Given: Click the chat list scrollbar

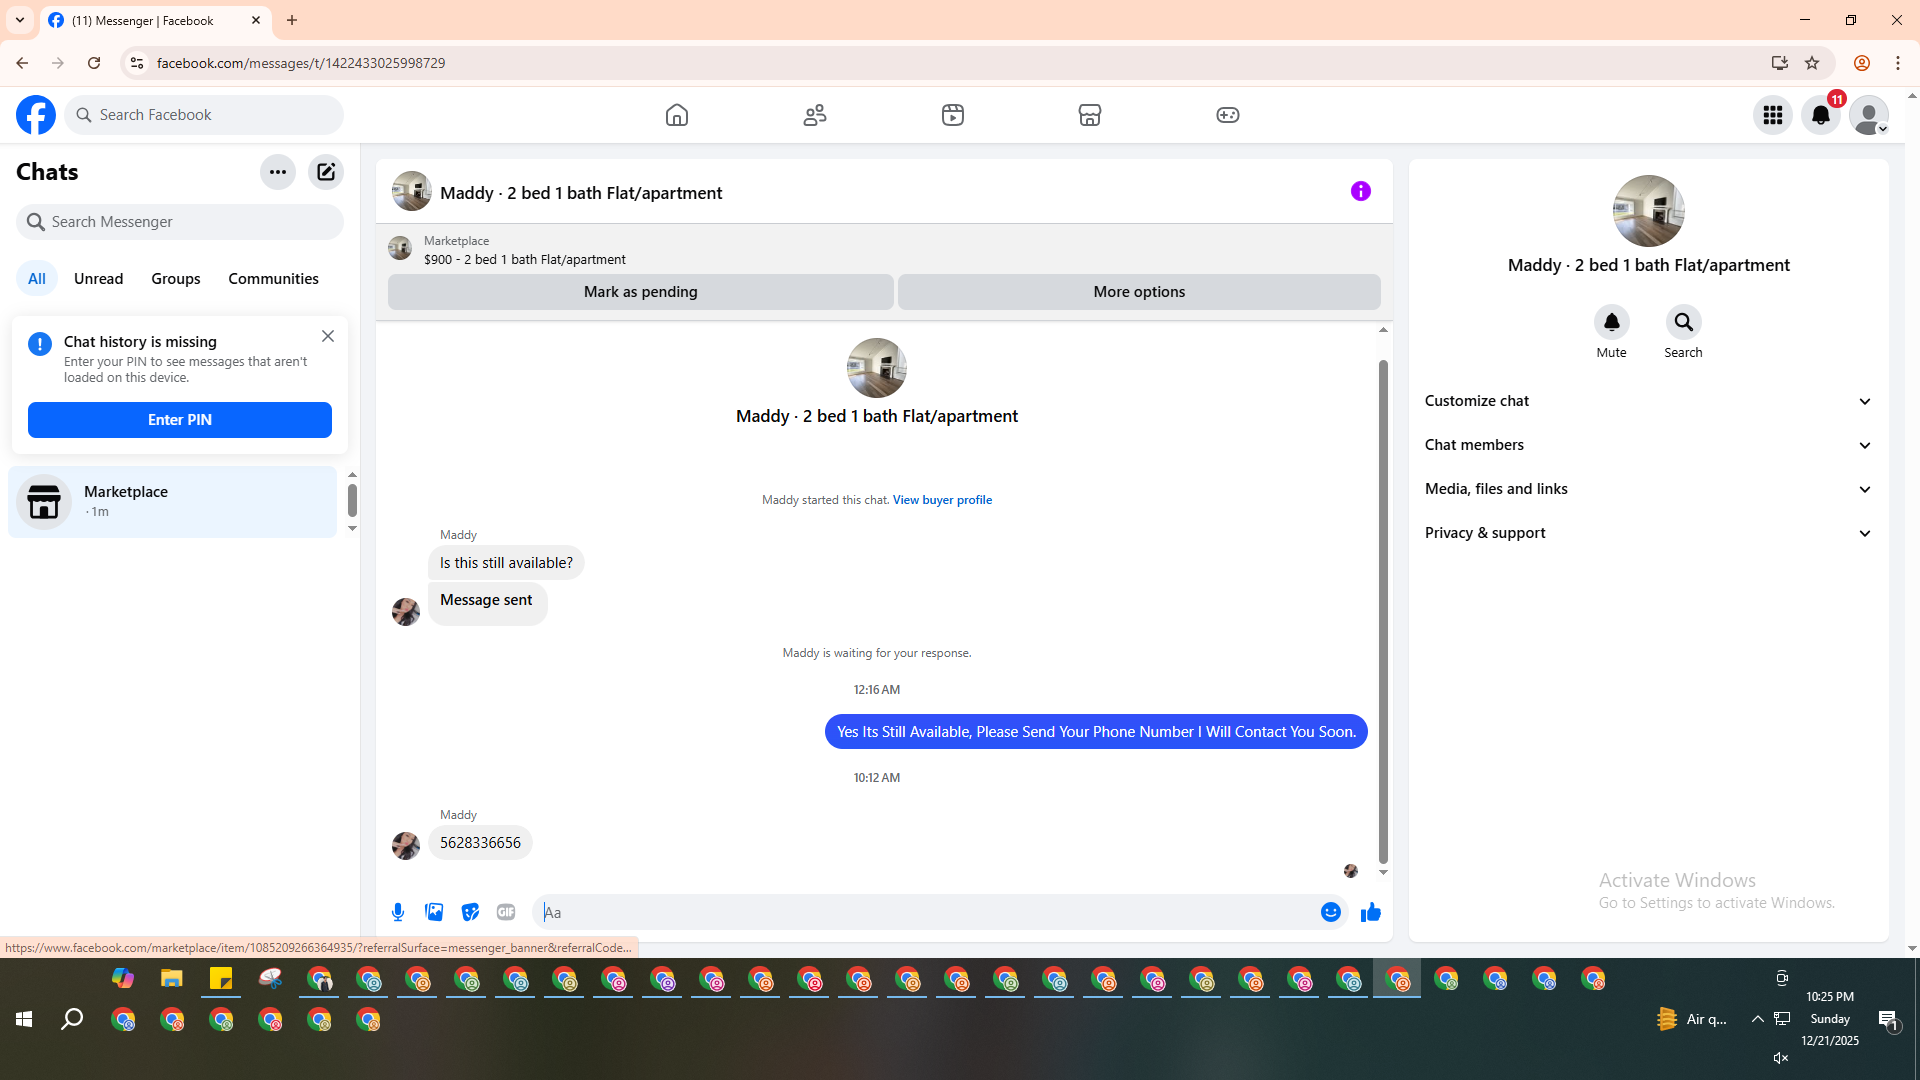Looking at the screenshot, I should 352,500.
